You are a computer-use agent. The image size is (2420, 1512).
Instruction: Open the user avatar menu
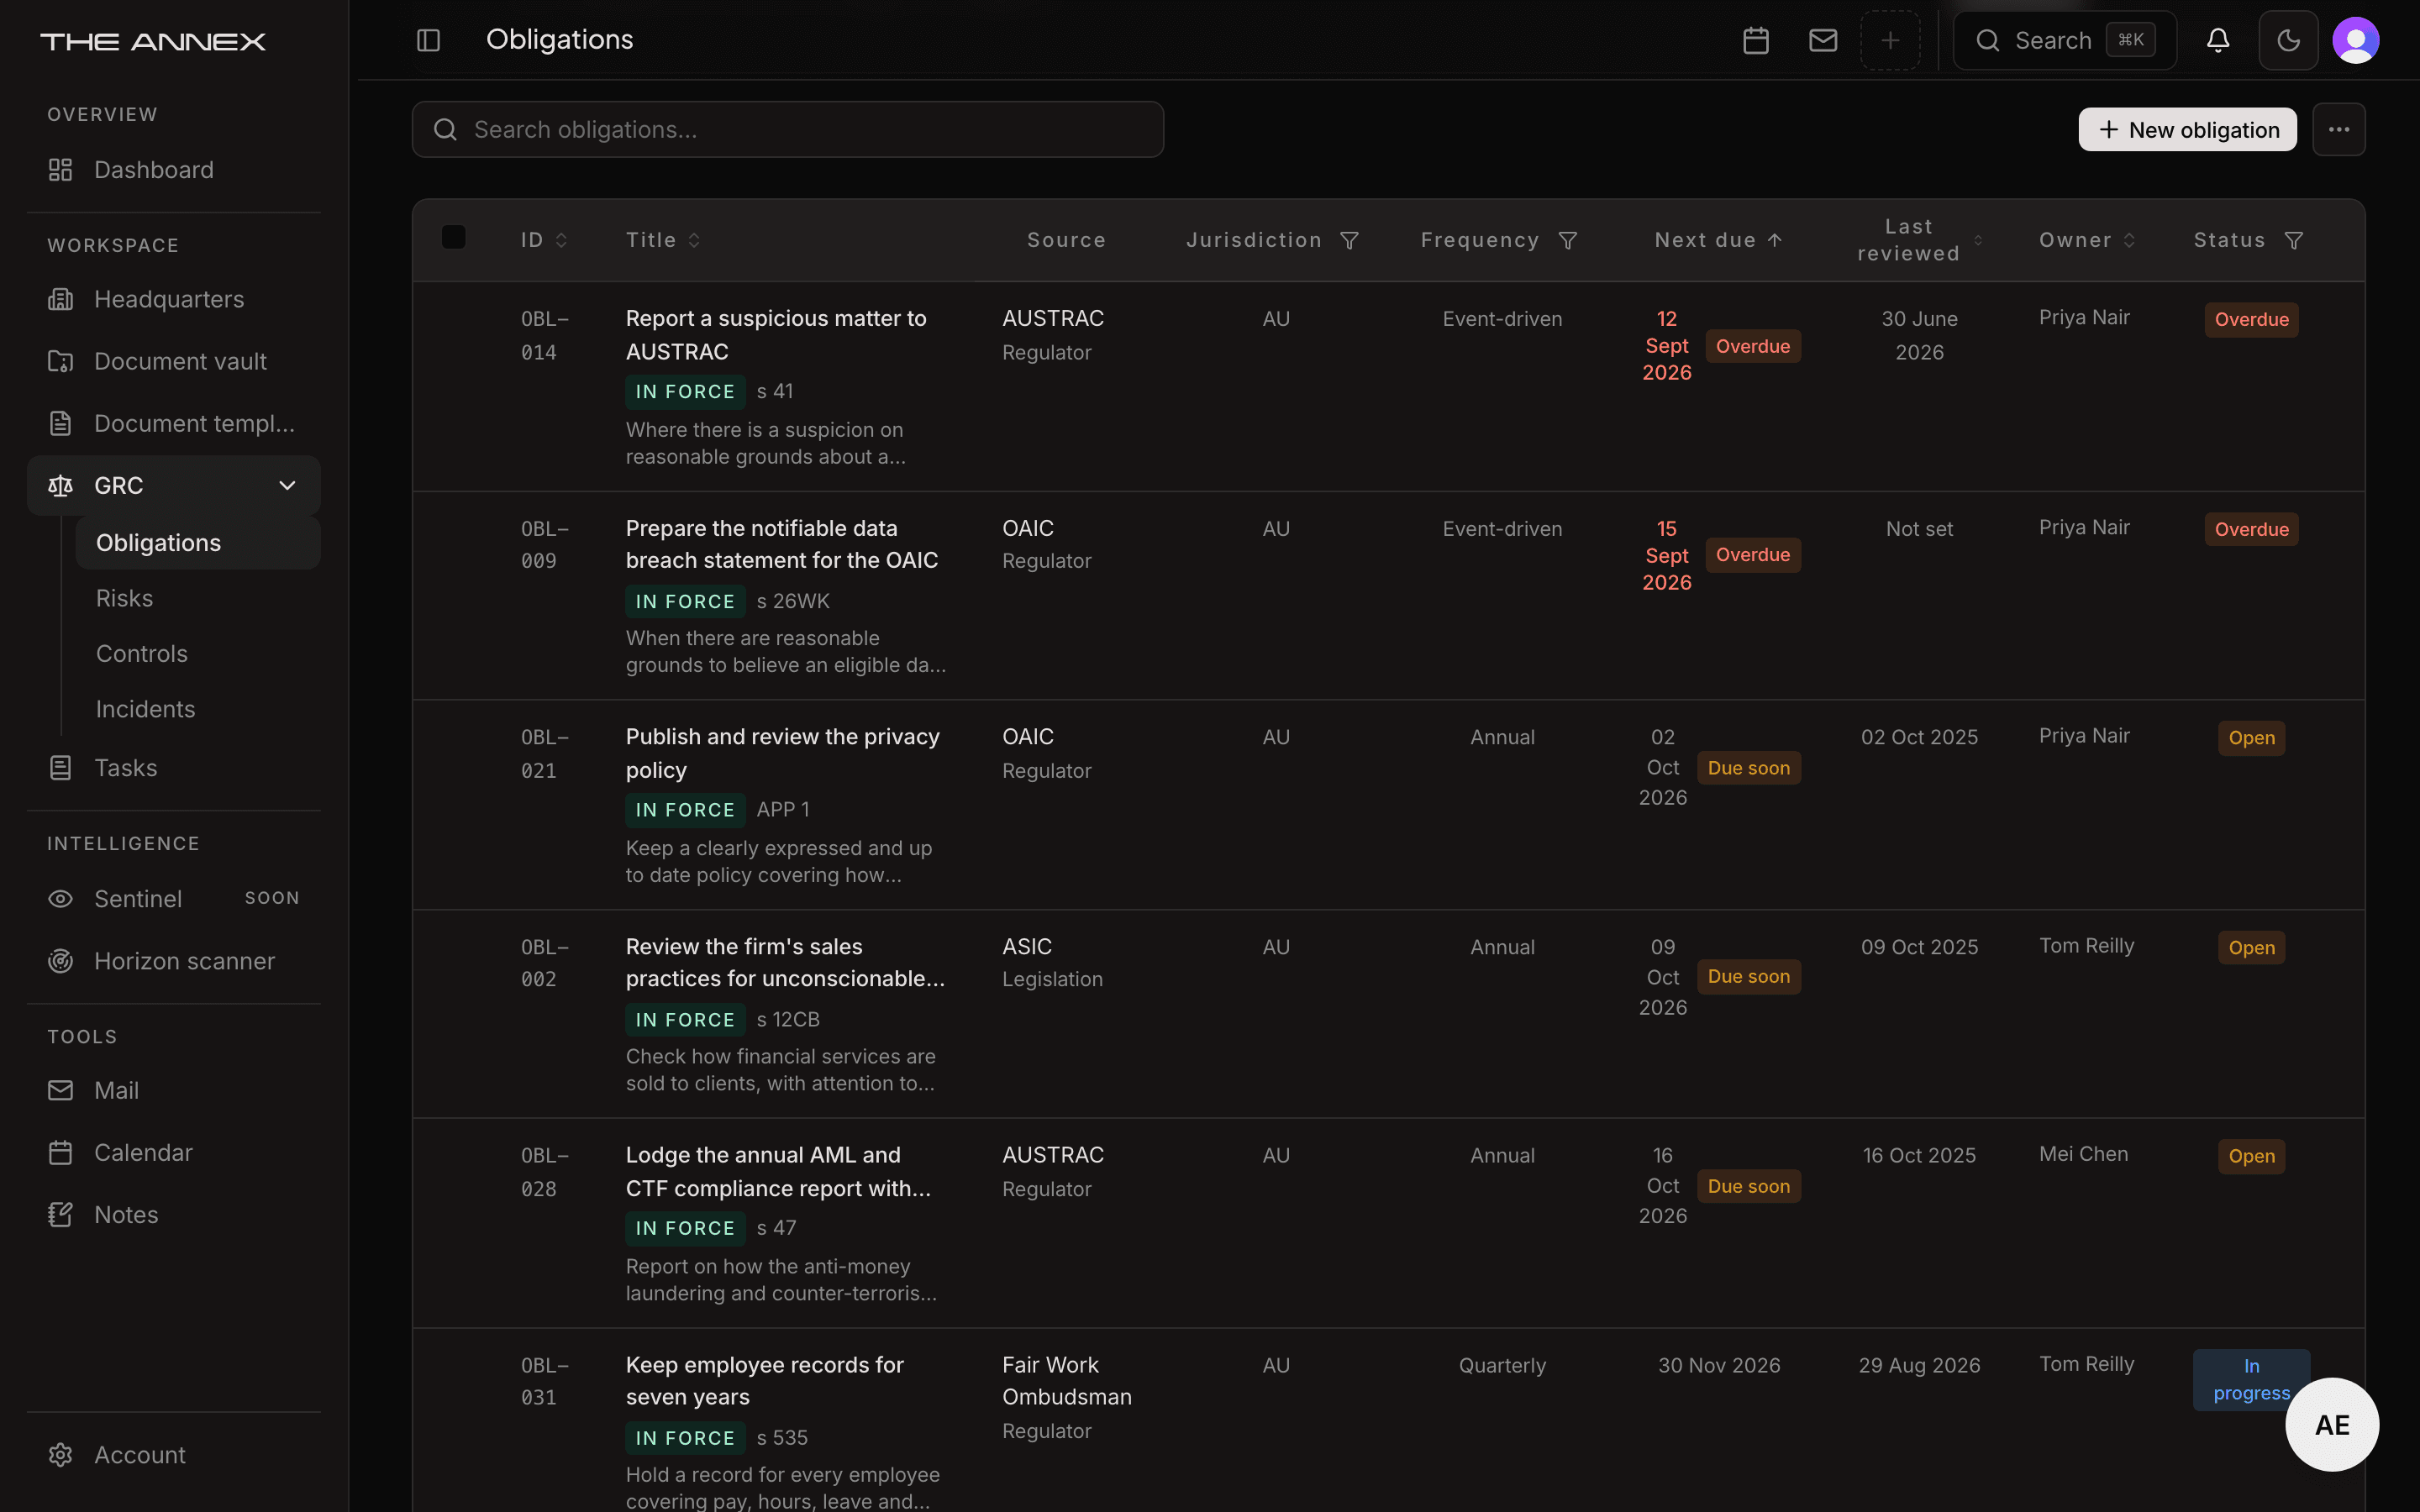tap(2356, 40)
